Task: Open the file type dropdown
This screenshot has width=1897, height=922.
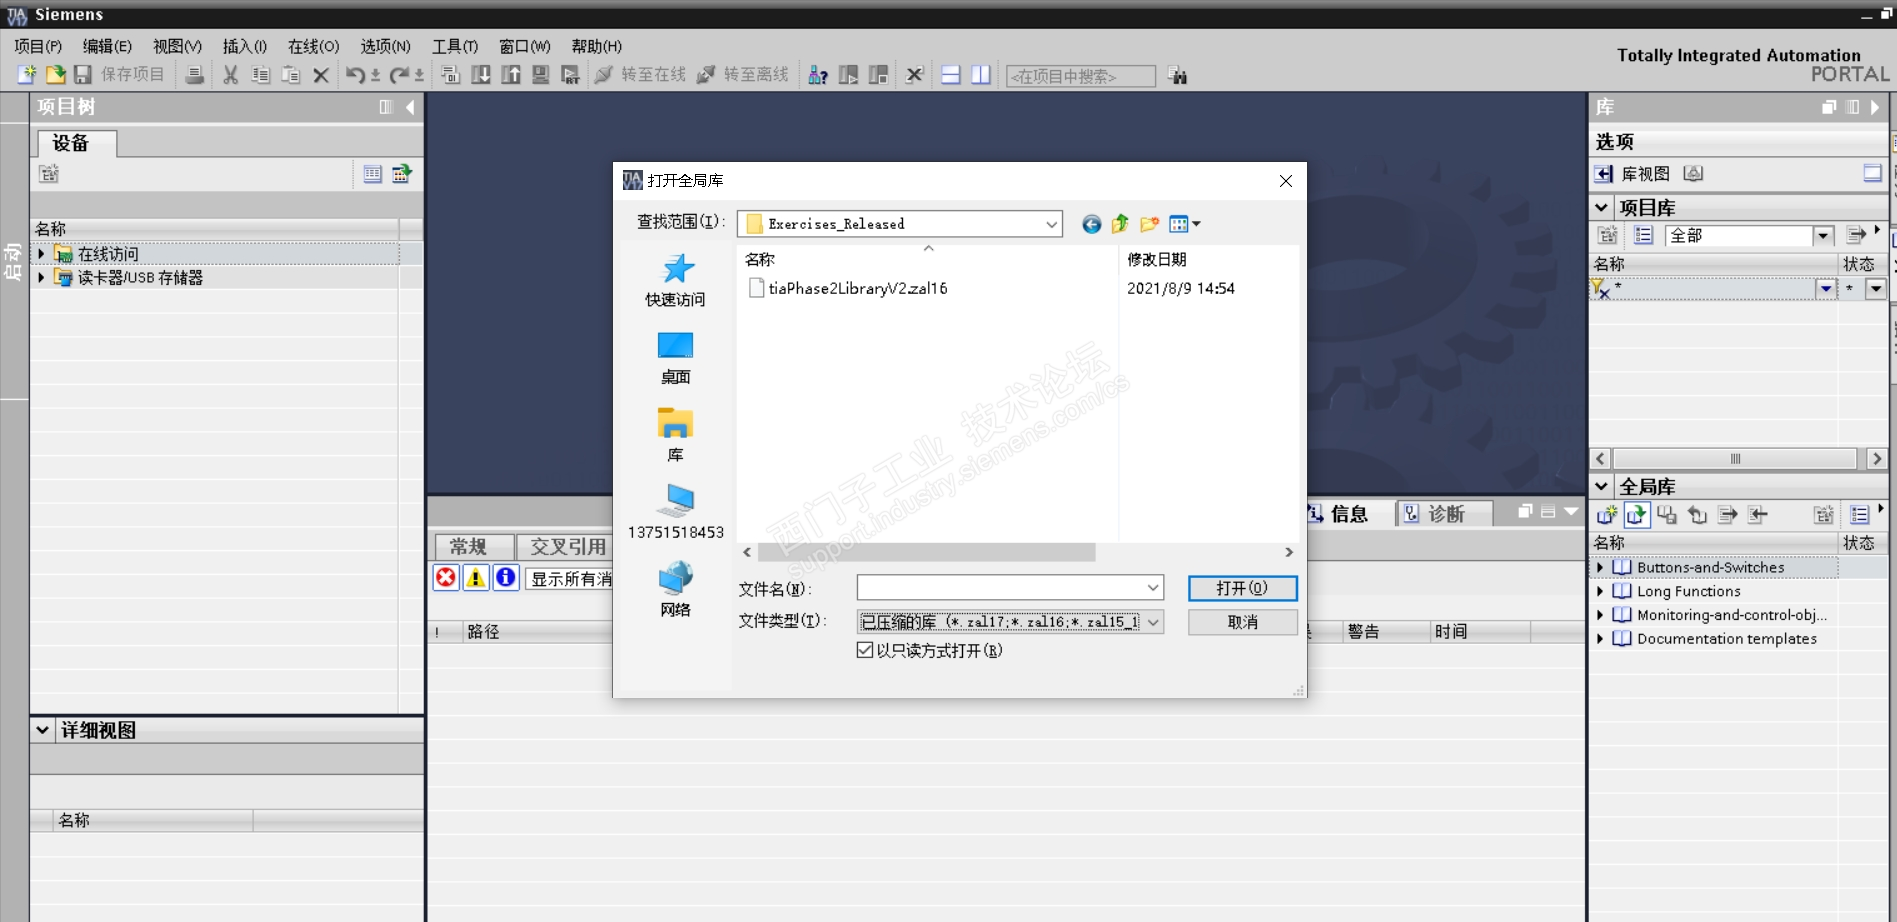Action: (1153, 622)
